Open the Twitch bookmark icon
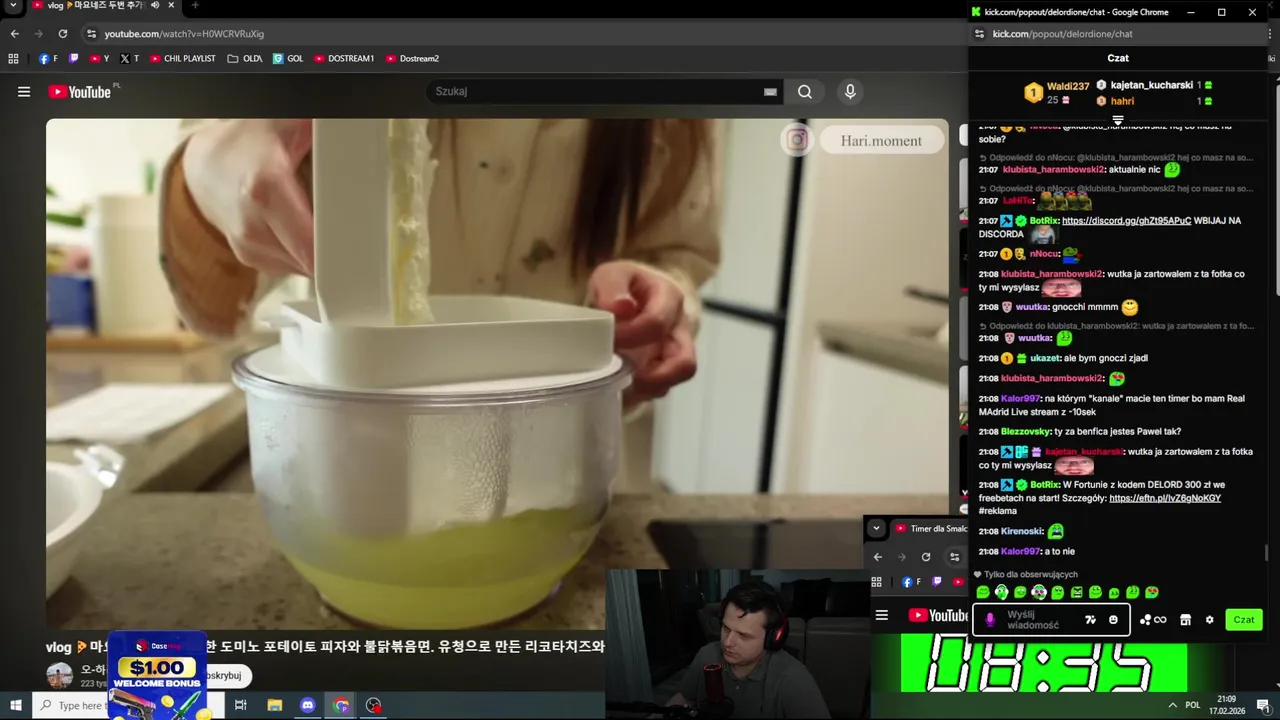This screenshot has width=1280, height=720. coord(73,59)
